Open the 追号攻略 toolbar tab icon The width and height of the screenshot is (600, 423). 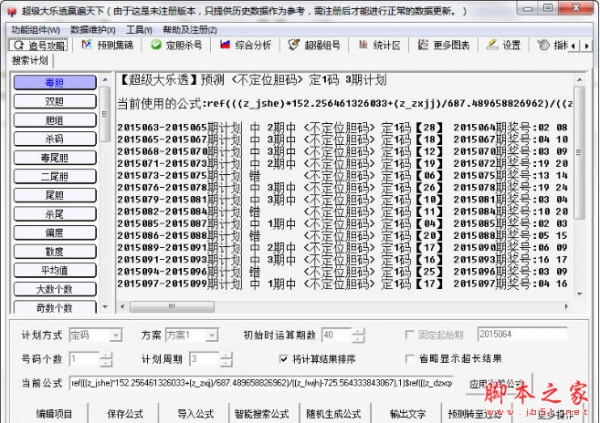[x=18, y=46]
